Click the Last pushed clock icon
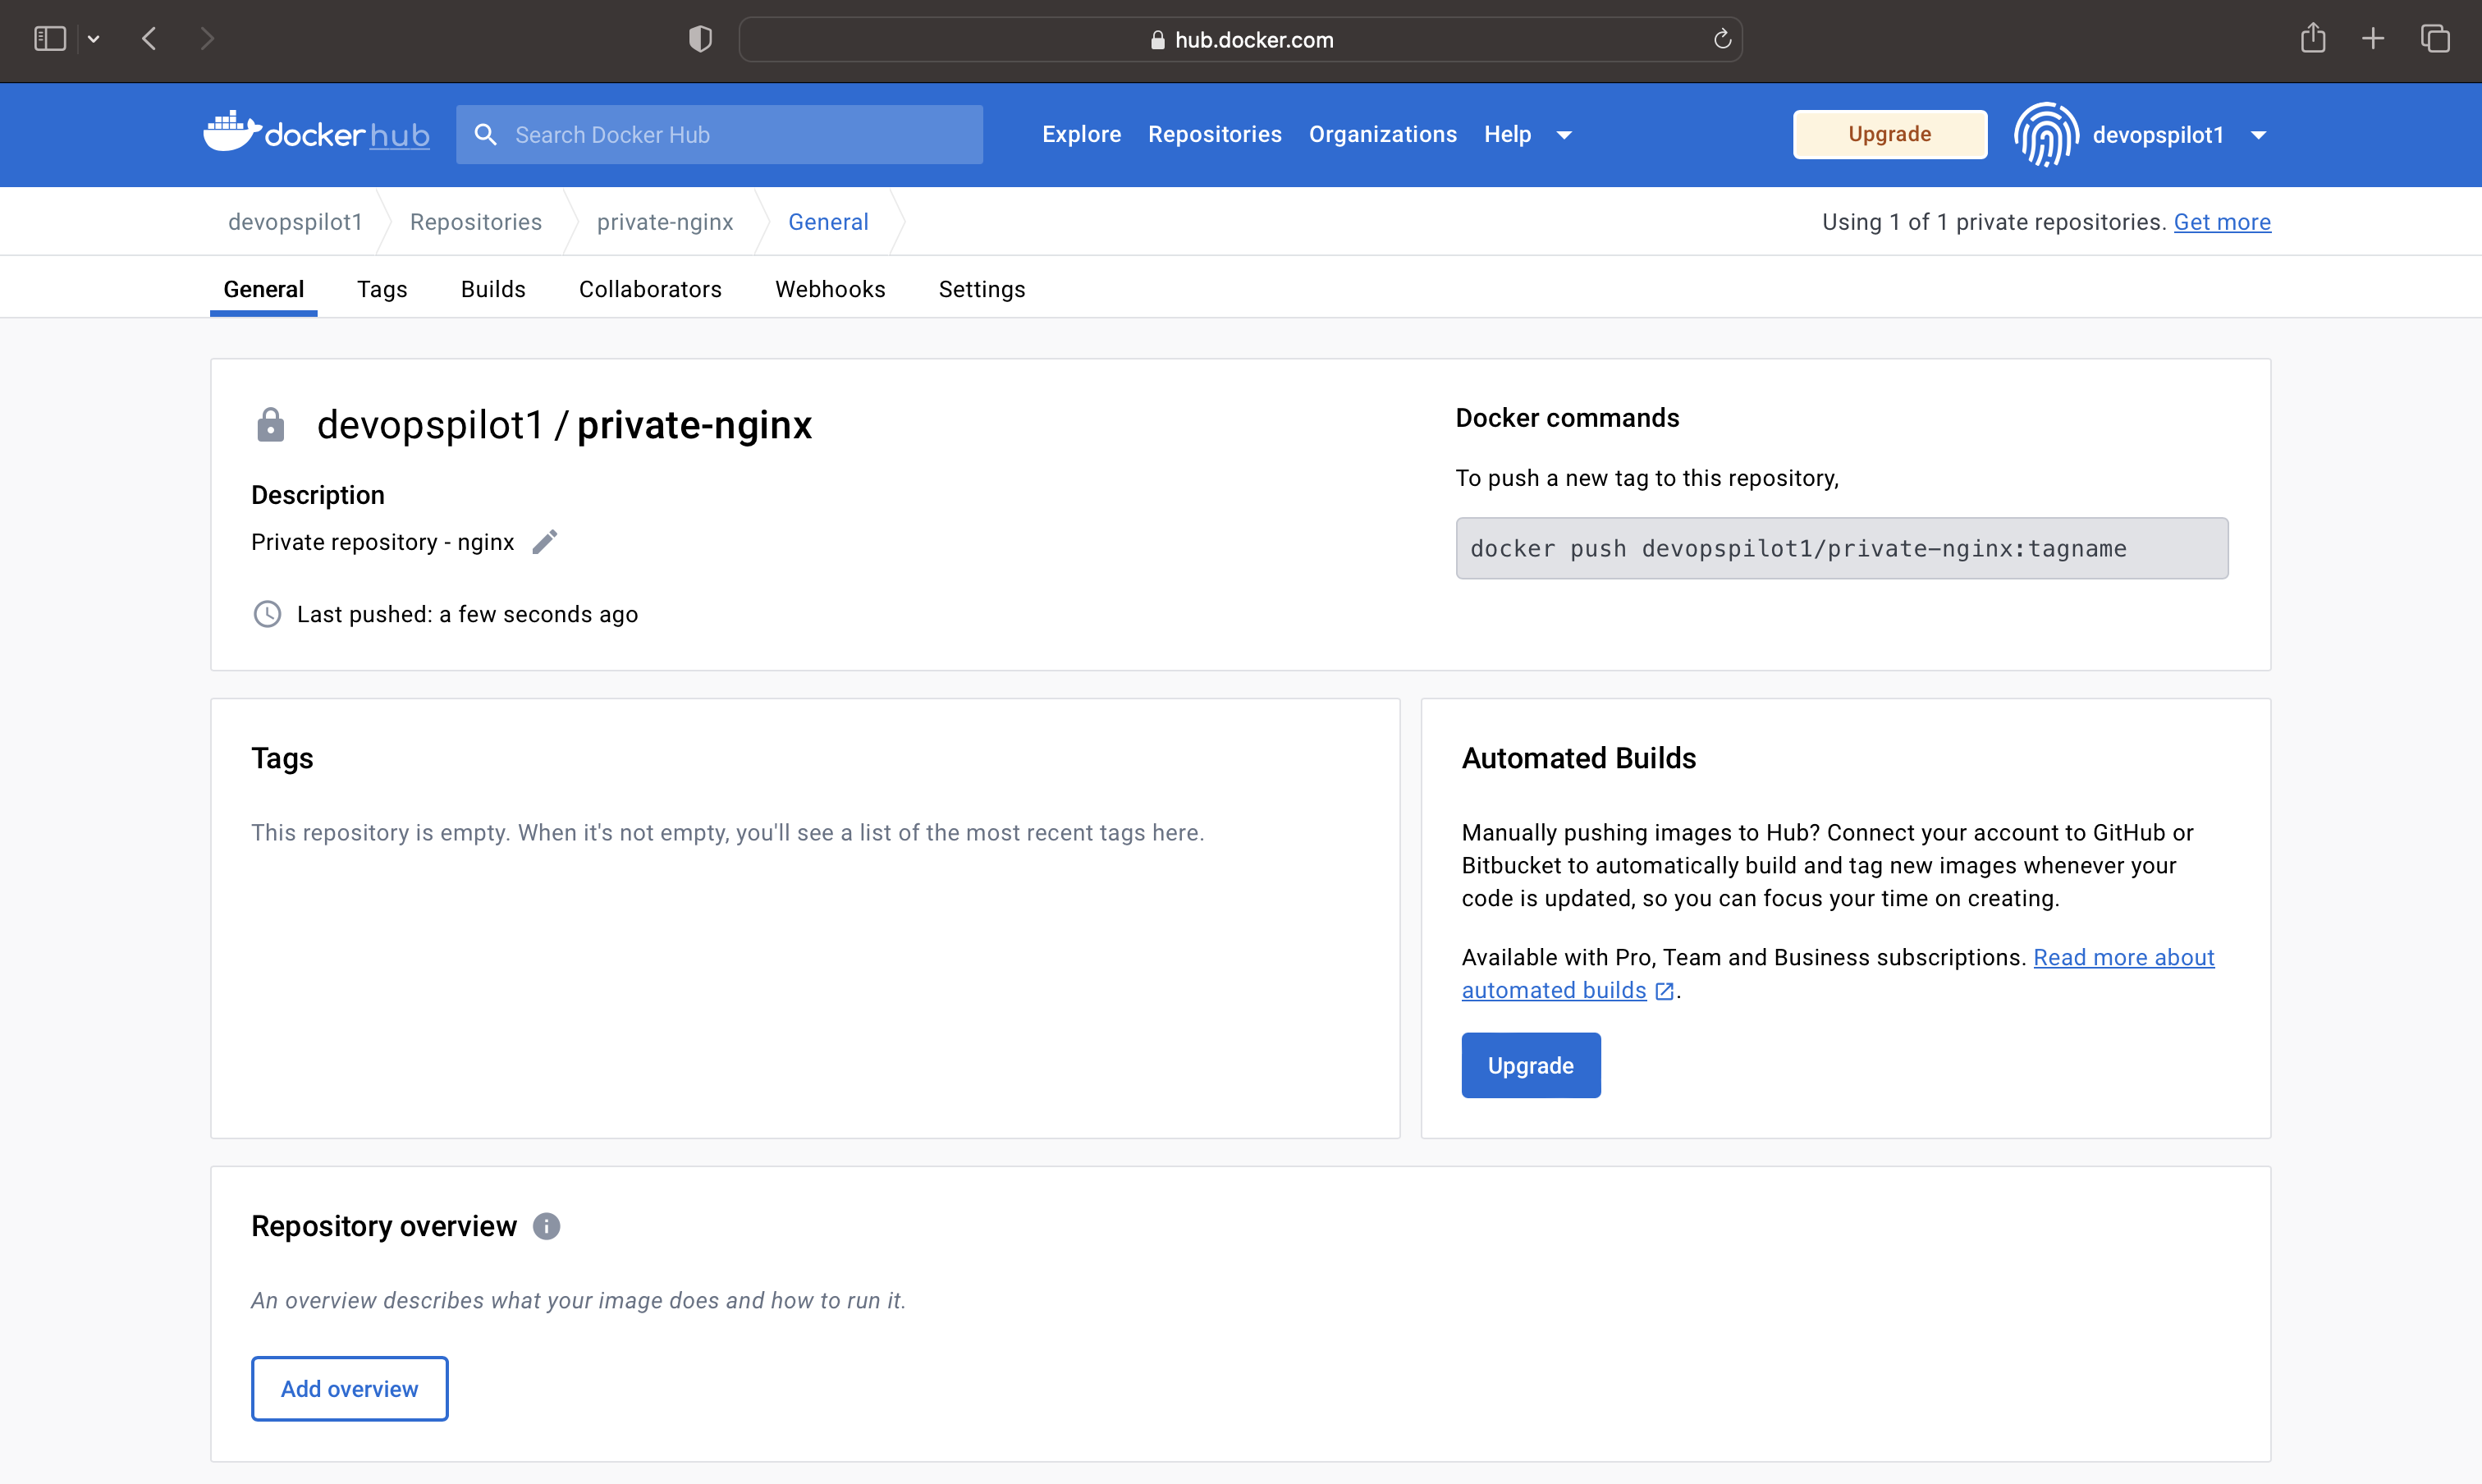Screen dimensions: 2482x1484 pyautogui.click(x=267, y=614)
